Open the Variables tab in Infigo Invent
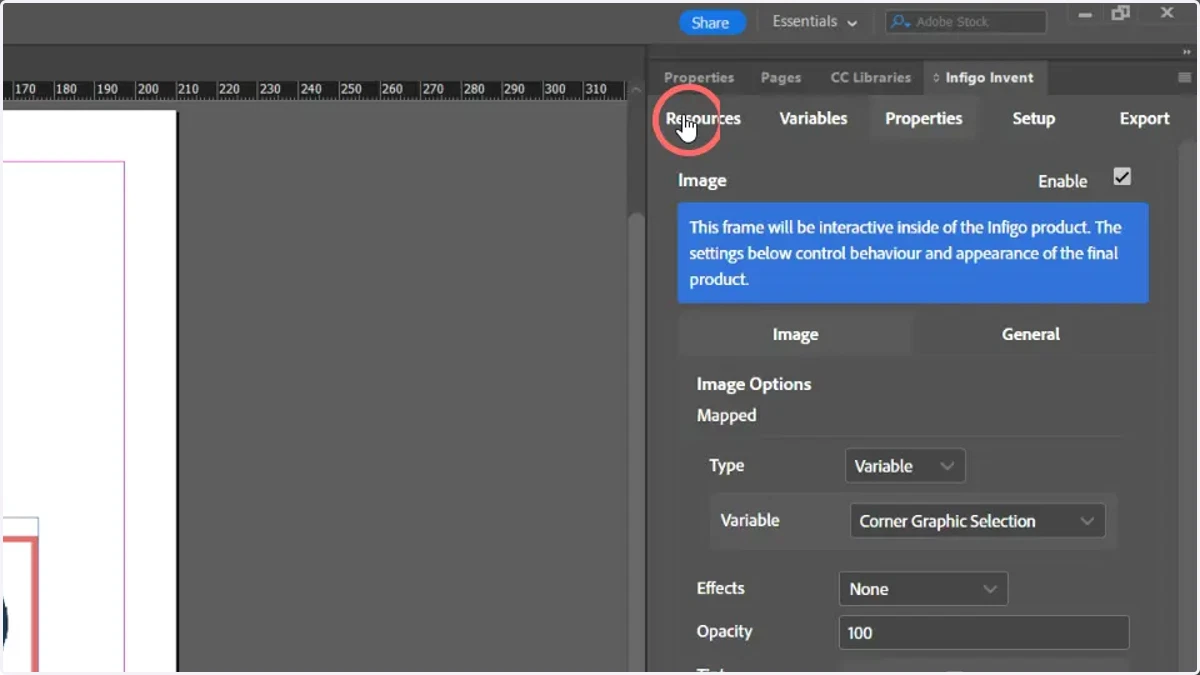Viewport: 1200px width, 675px height. (x=813, y=119)
